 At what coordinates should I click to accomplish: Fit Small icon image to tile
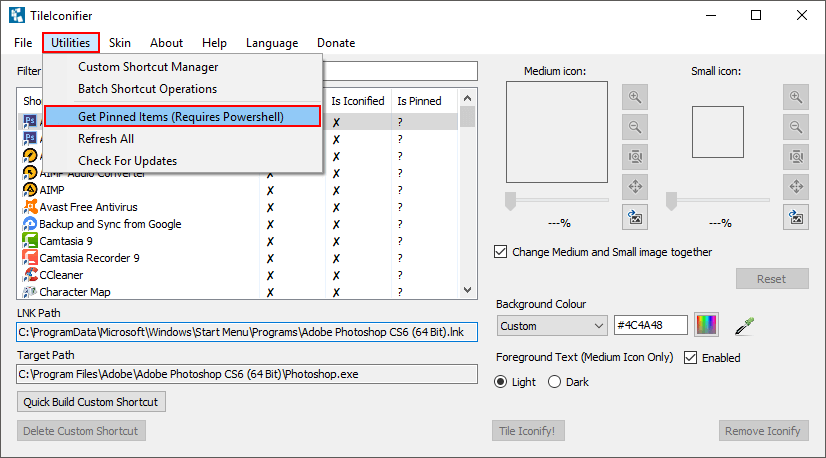click(x=795, y=157)
